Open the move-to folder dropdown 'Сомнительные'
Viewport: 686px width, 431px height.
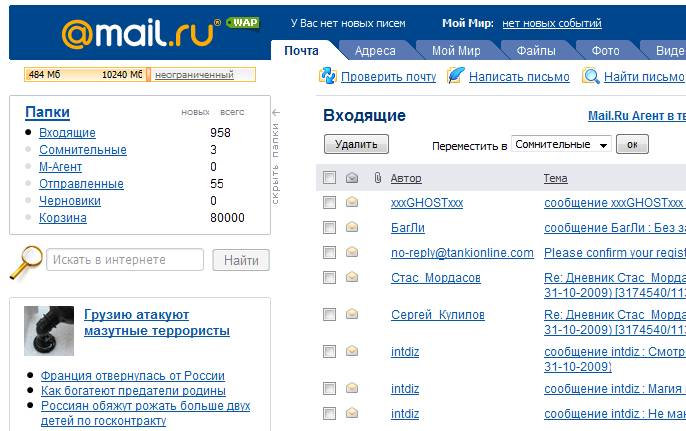[561, 144]
